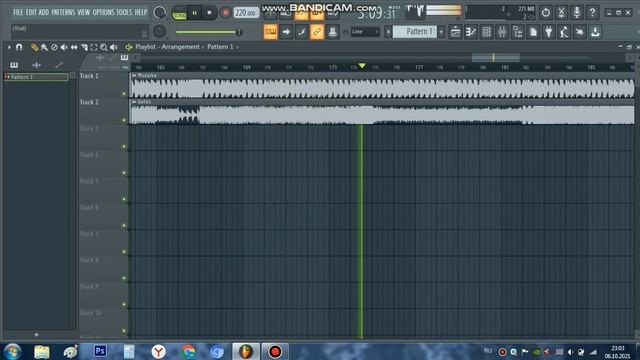Click the Track 1 label
This screenshot has height=360, width=640.
click(x=89, y=76)
